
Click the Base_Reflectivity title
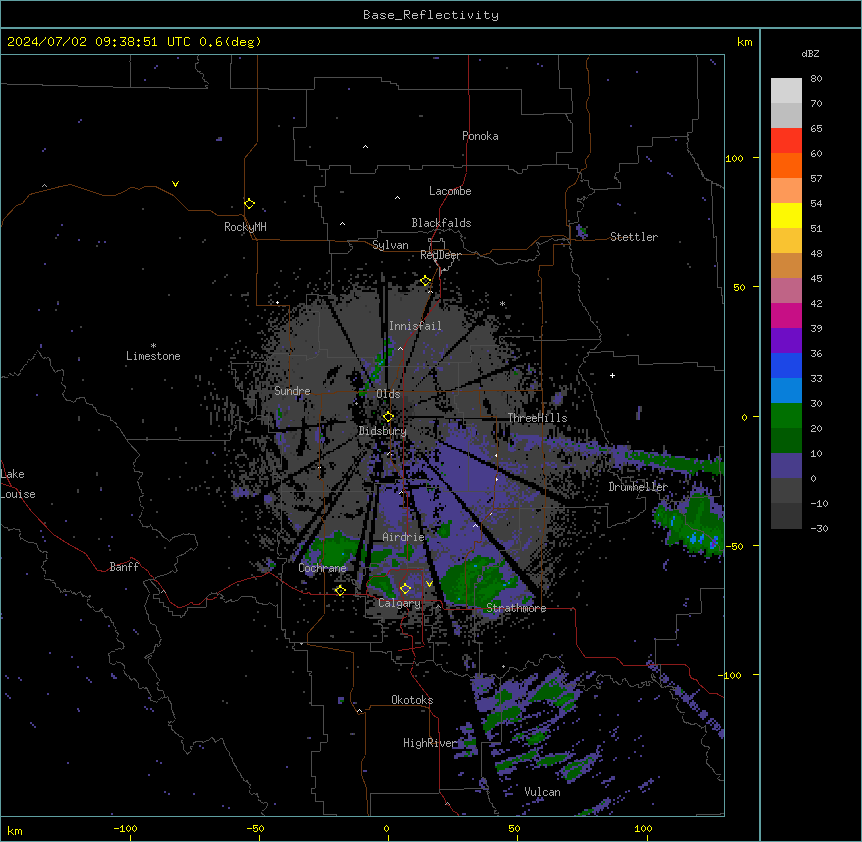tap(431, 15)
